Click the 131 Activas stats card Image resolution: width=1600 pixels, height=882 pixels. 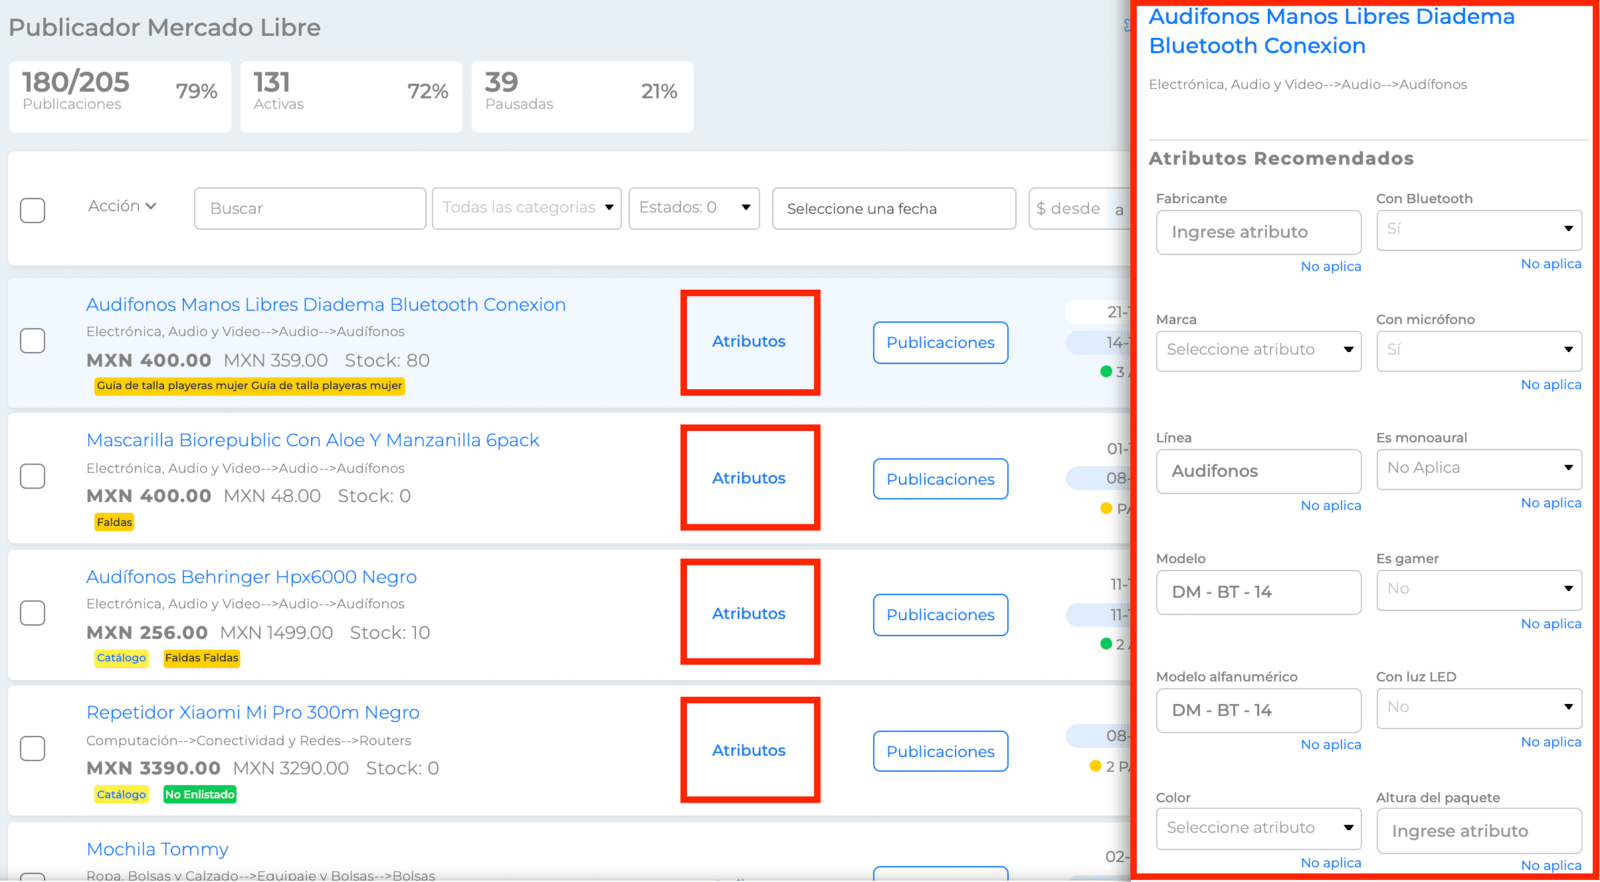[x=351, y=96]
